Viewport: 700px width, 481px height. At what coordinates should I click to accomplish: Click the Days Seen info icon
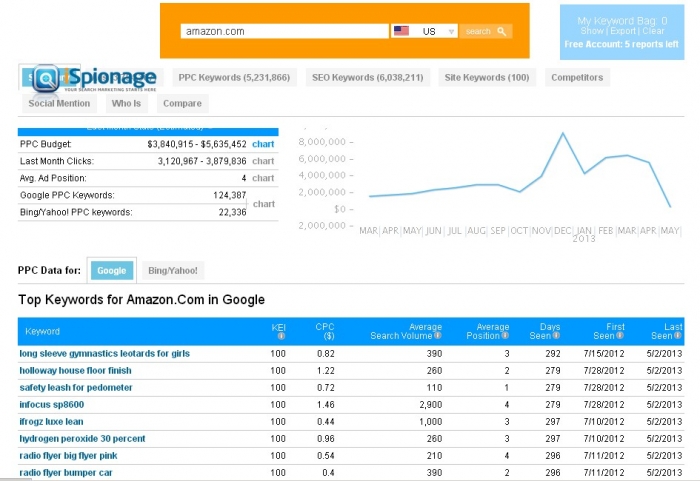555,336
